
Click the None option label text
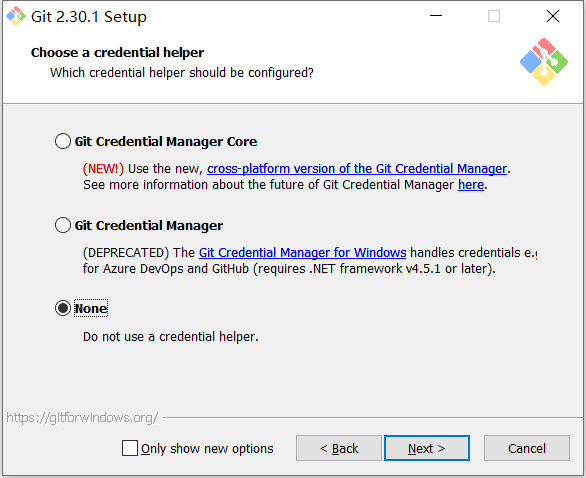coord(91,309)
